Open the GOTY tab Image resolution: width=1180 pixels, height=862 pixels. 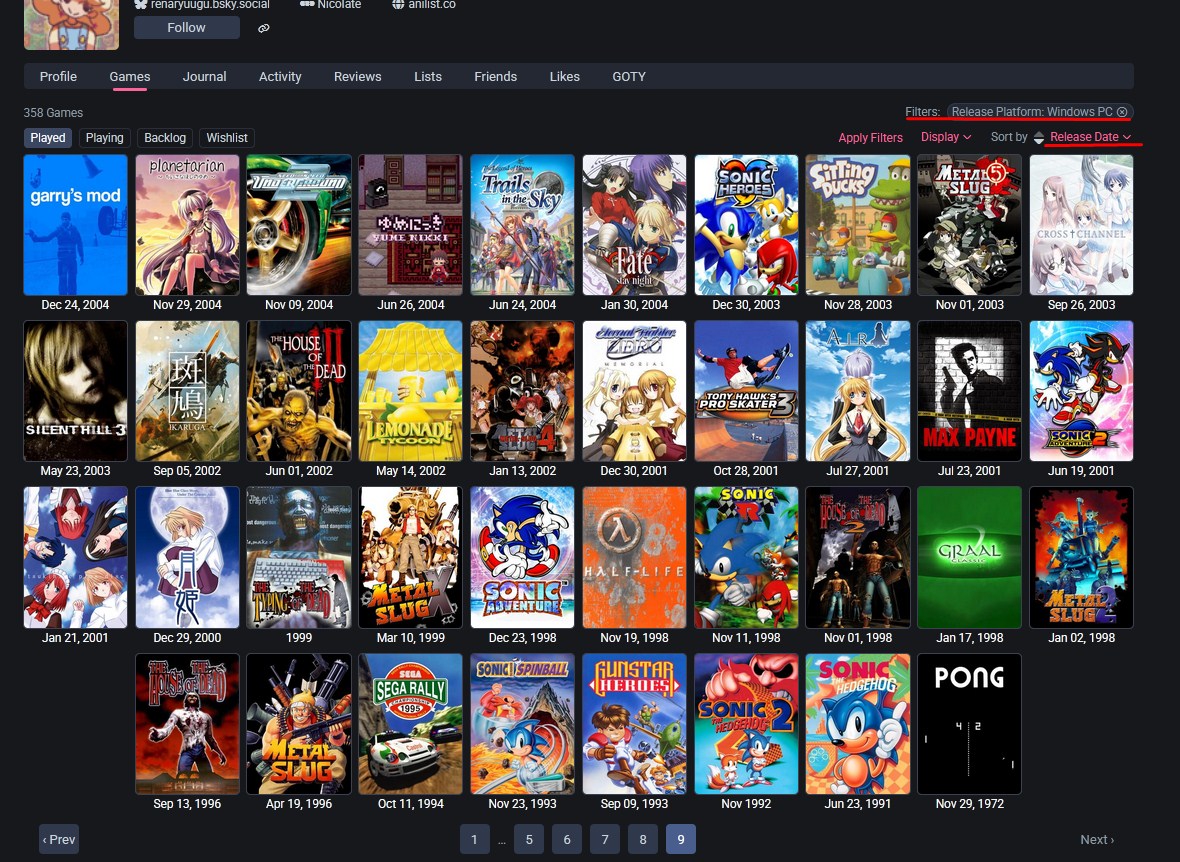tap(628, 76)
